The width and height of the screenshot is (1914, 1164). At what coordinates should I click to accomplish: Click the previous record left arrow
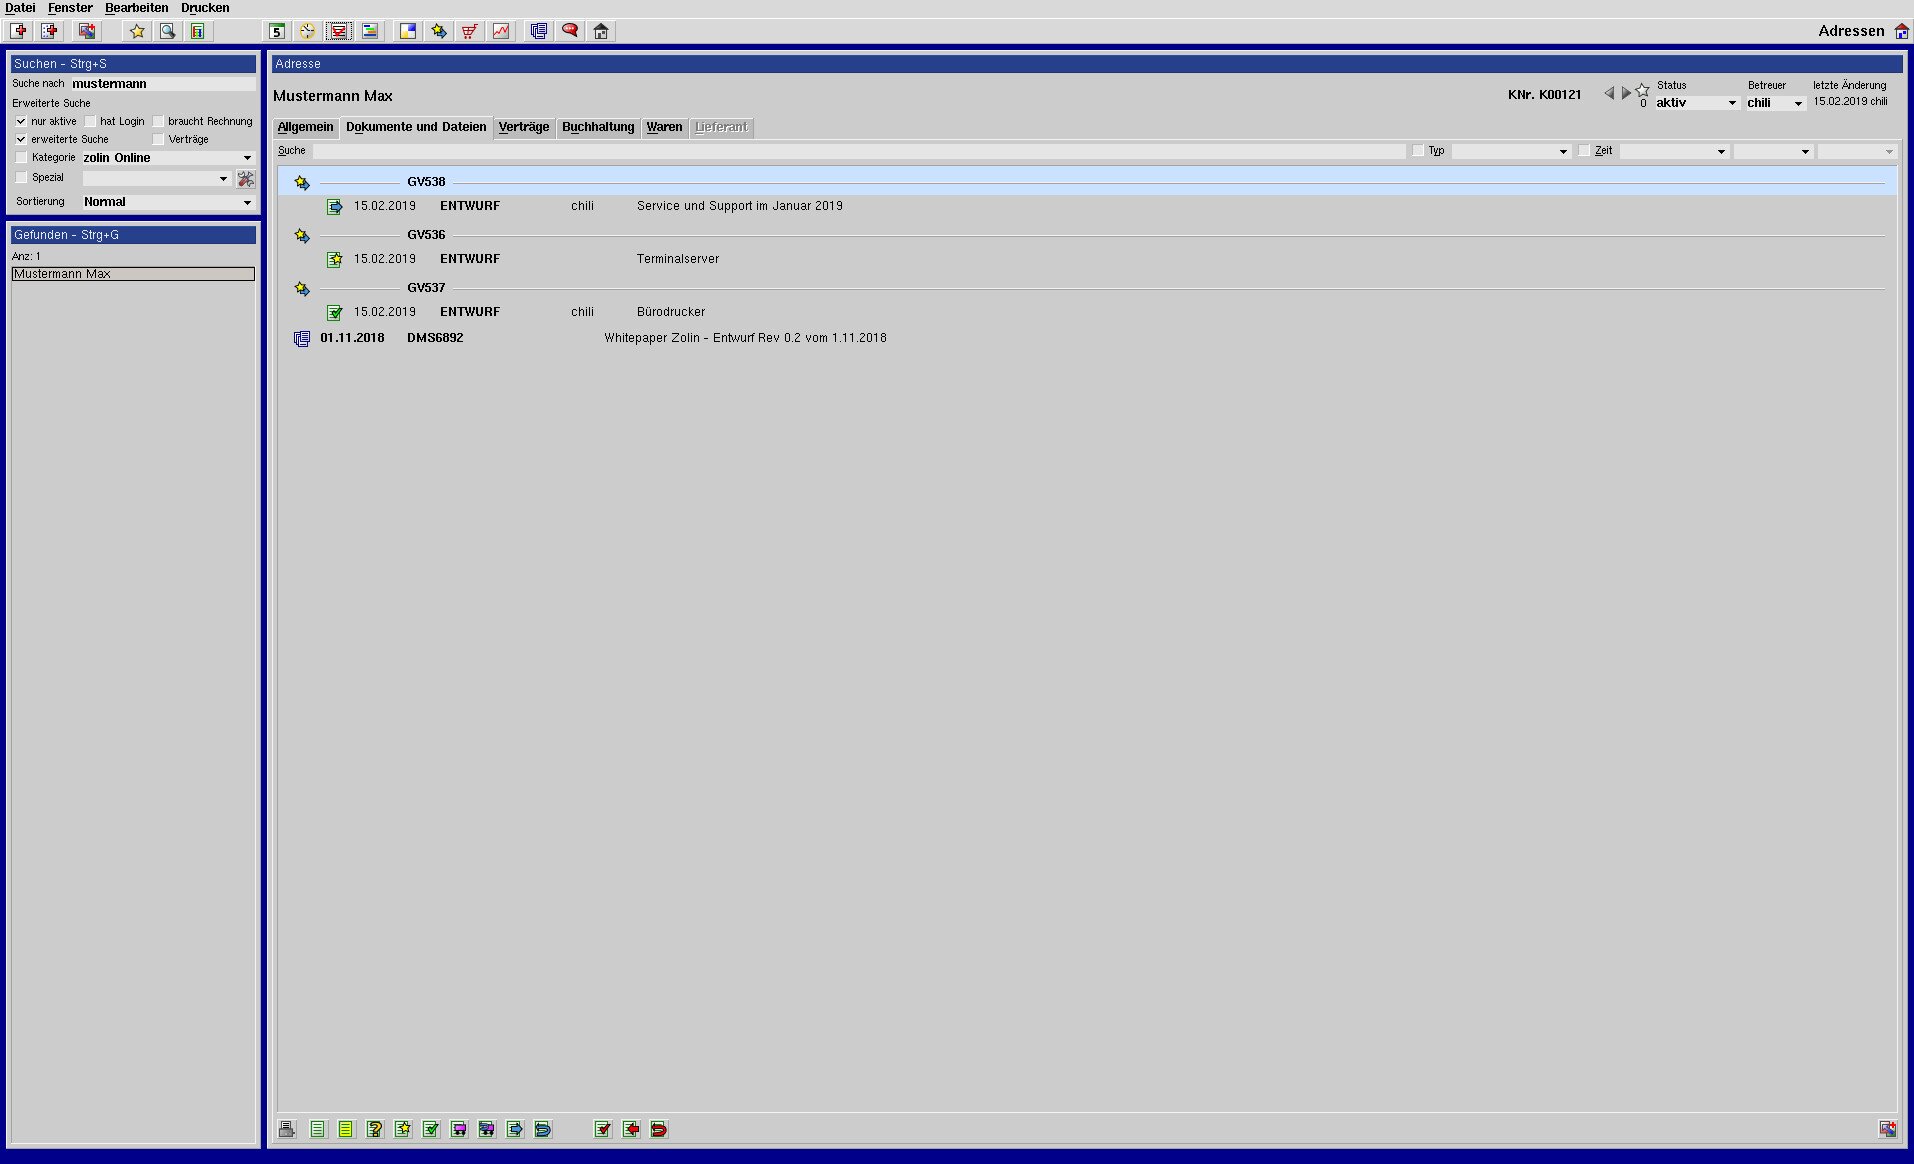click(1609, 93)
